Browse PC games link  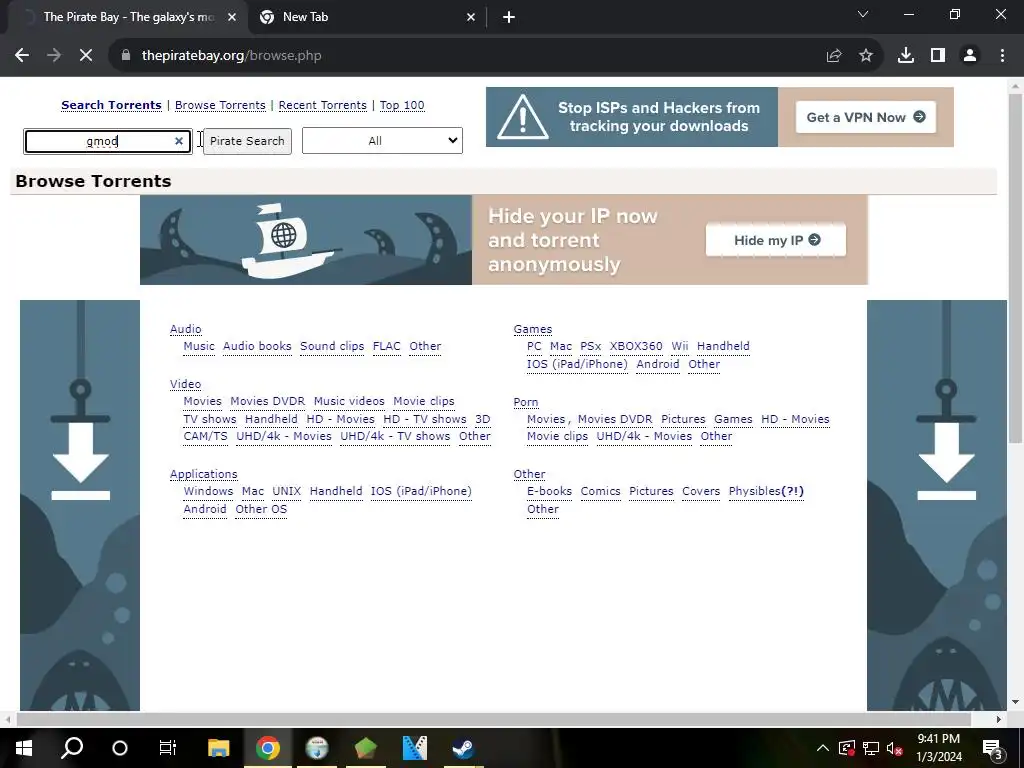coord(534,346)
